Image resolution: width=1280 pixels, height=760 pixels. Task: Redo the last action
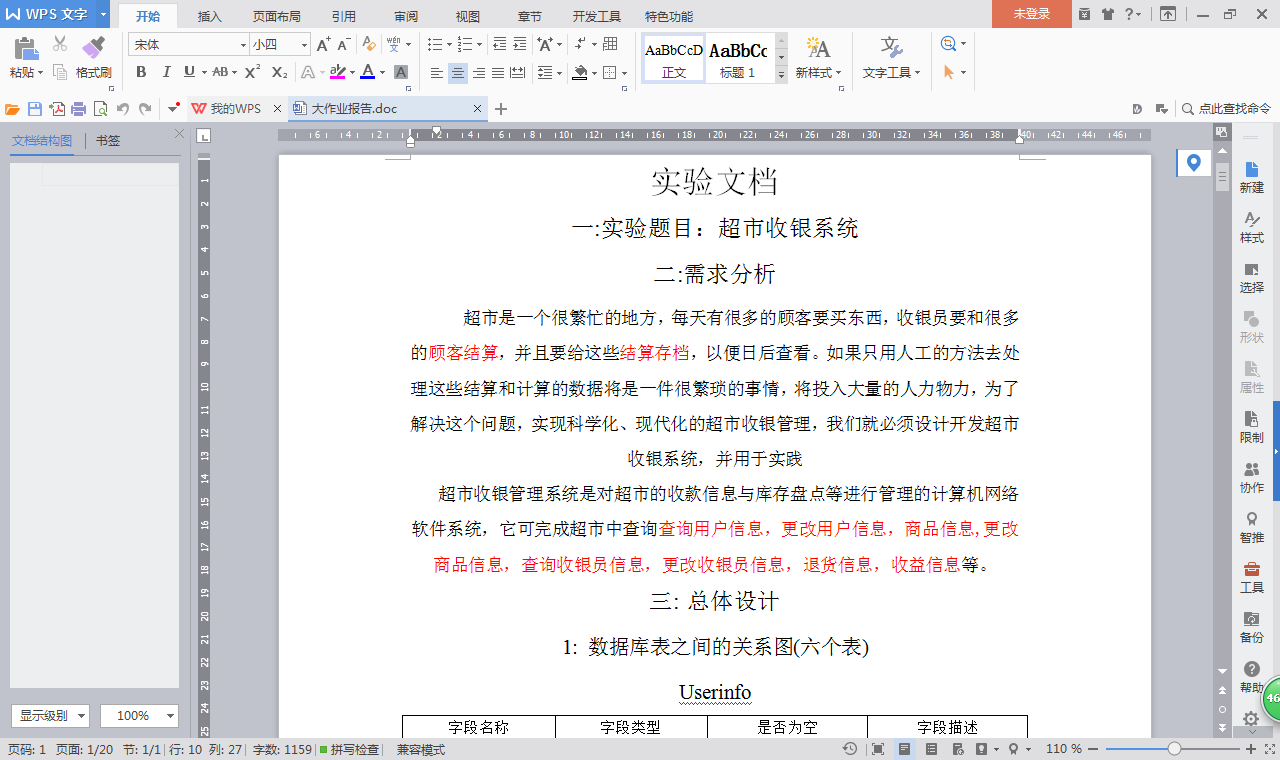click(x=146, y=109)
